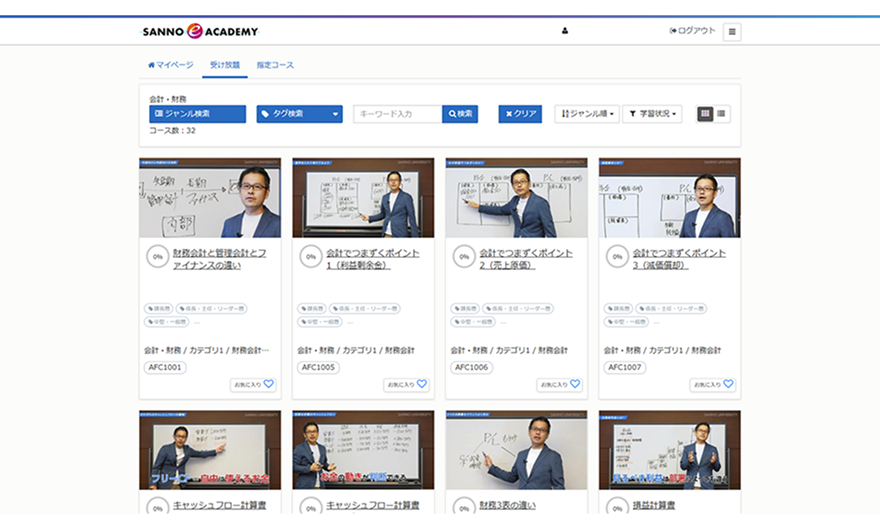
Task: Open the ジャンル検索 button
Action: [197, 114]
